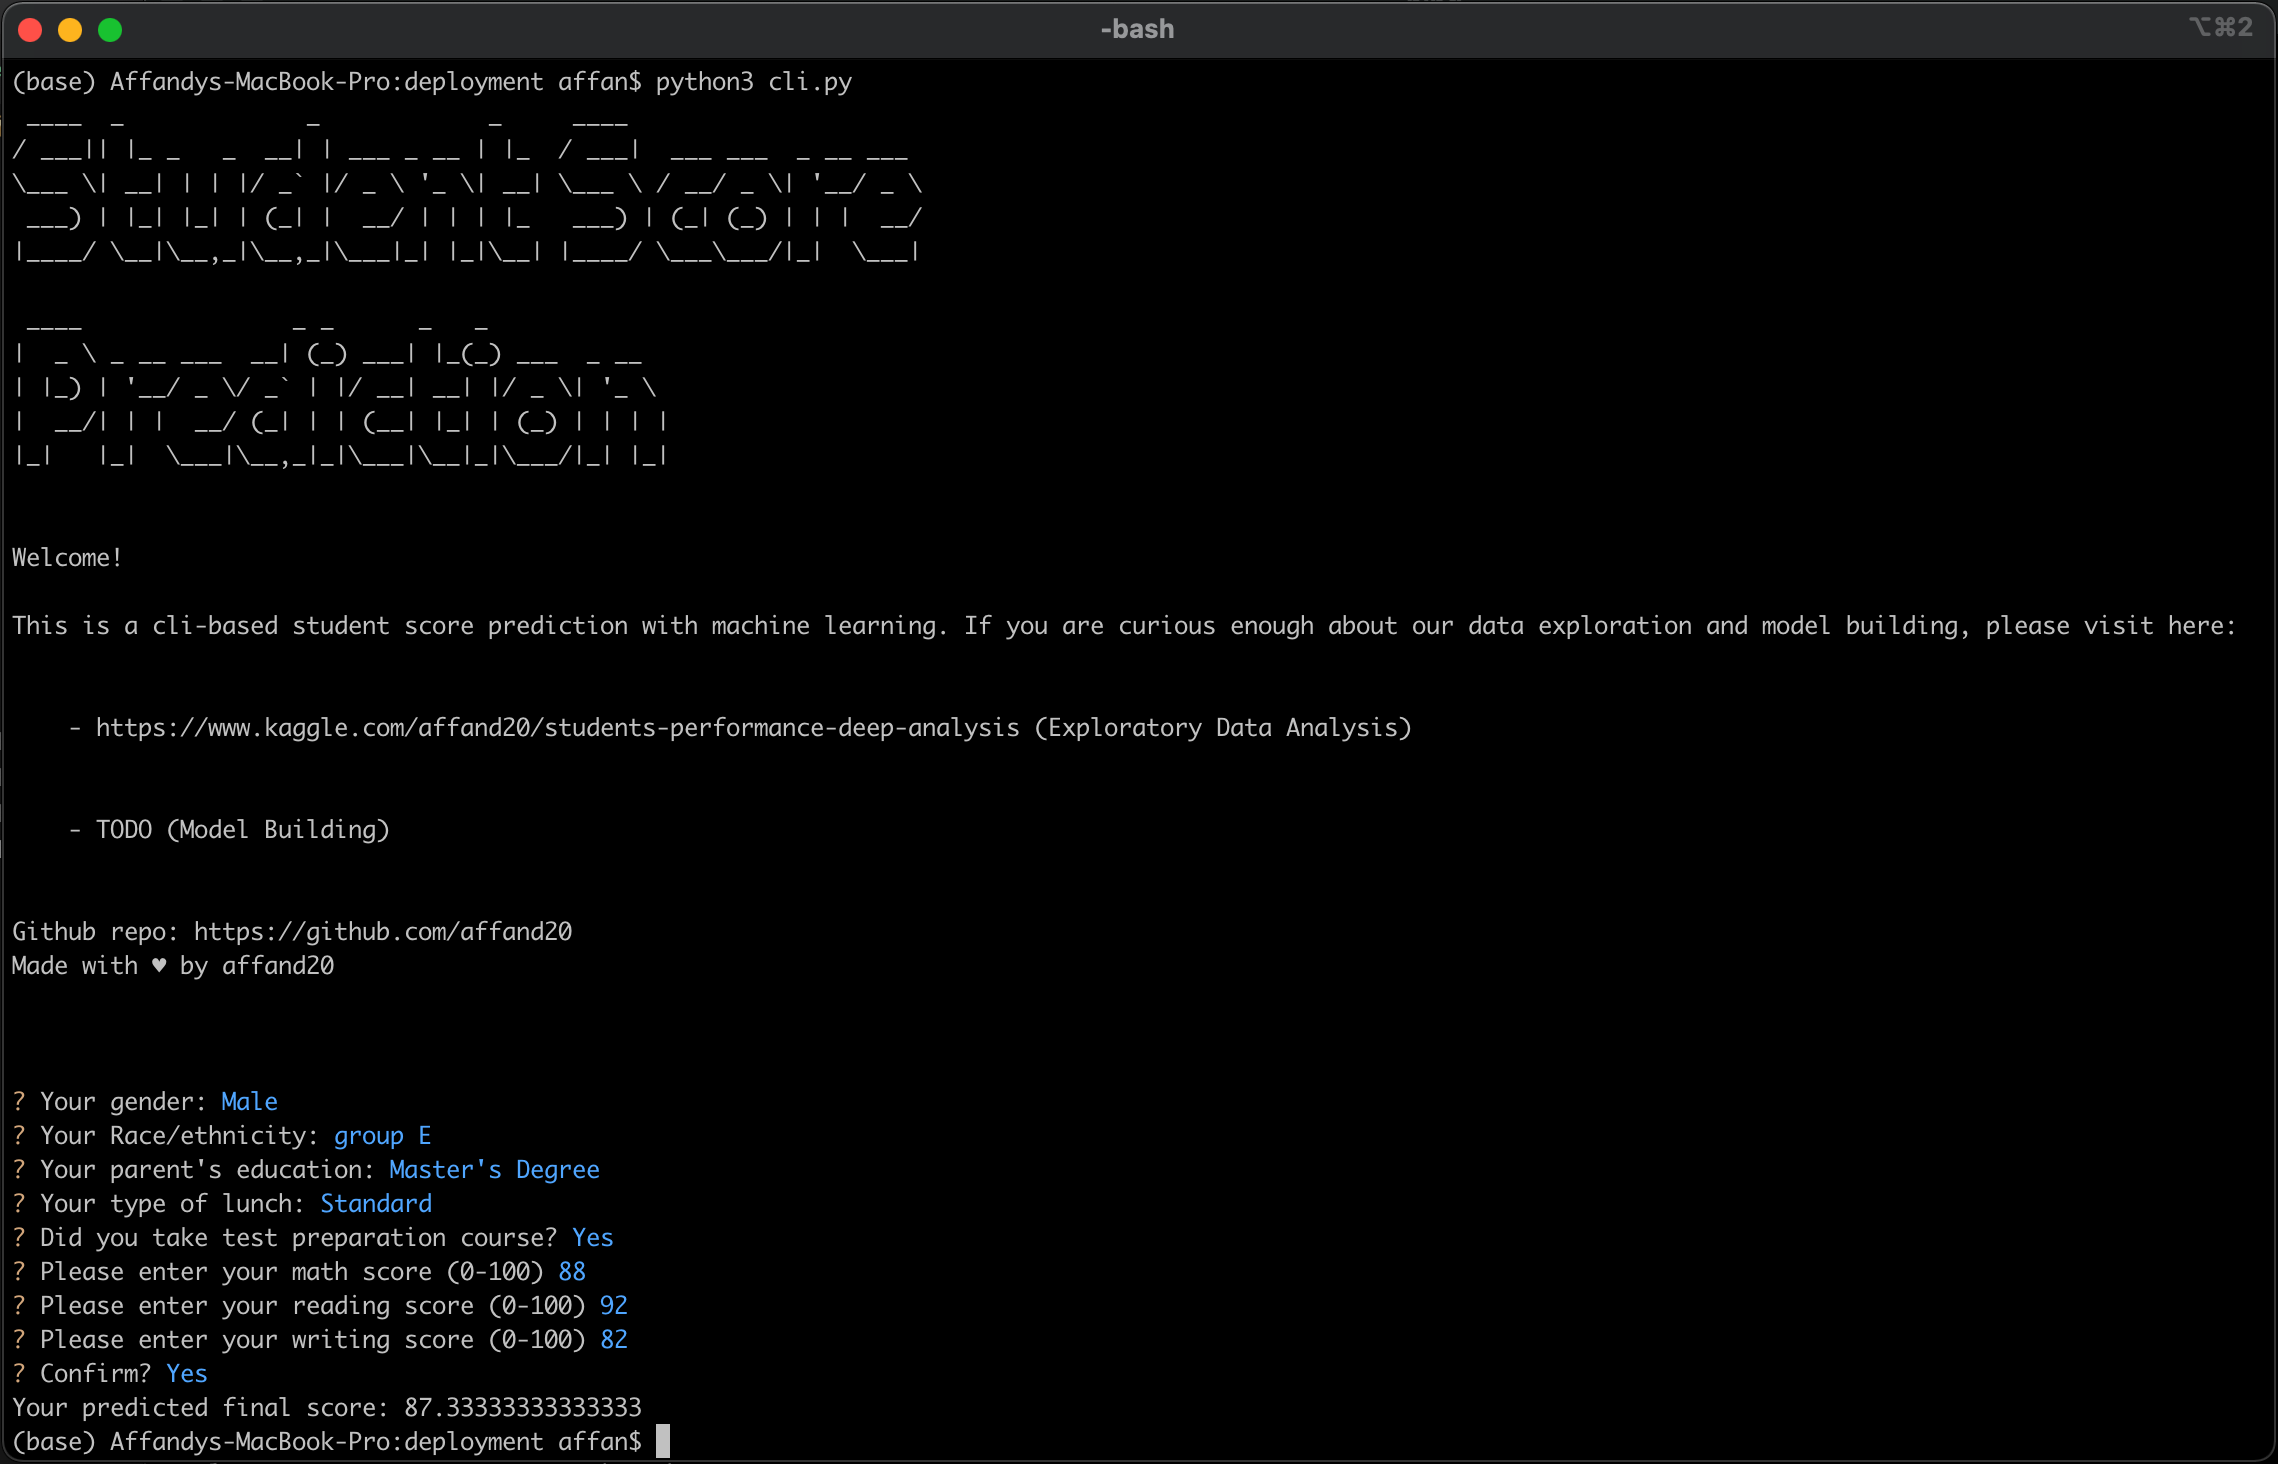Click the "Master's Degree" education answer
This screenshot has width=2278, height=1464.
[494, 1169]
